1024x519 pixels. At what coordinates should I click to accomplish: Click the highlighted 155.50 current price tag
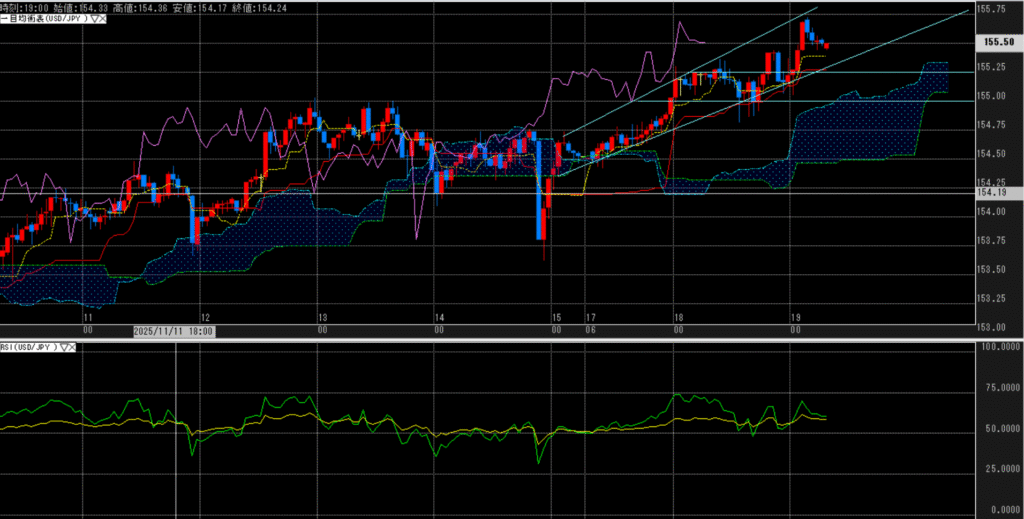click(x=997, y=42)
